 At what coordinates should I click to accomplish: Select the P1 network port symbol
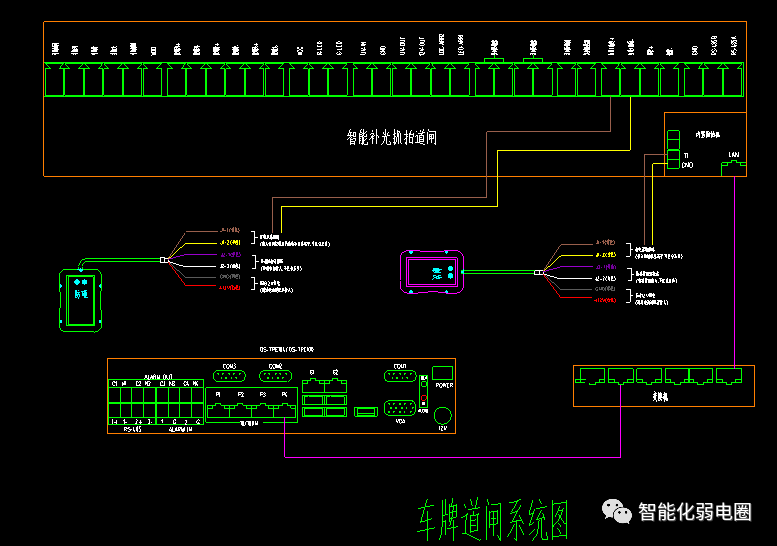click(219, 409)
